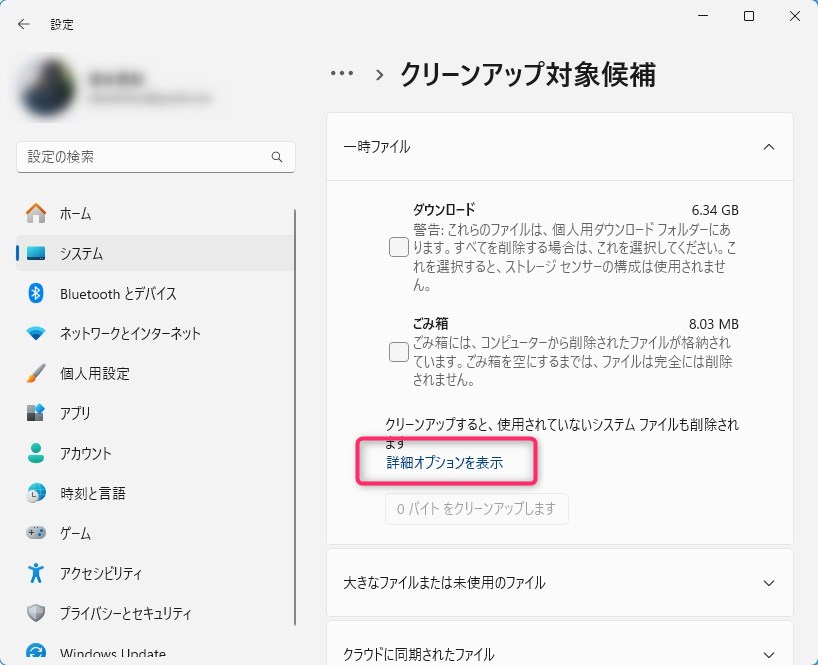Click the 時刻と言語 clock icon
Screen dimensions: 818x665
36,493
